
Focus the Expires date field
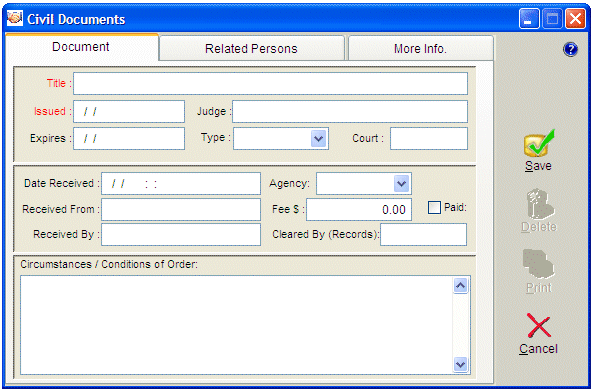(x=129, y=139)
